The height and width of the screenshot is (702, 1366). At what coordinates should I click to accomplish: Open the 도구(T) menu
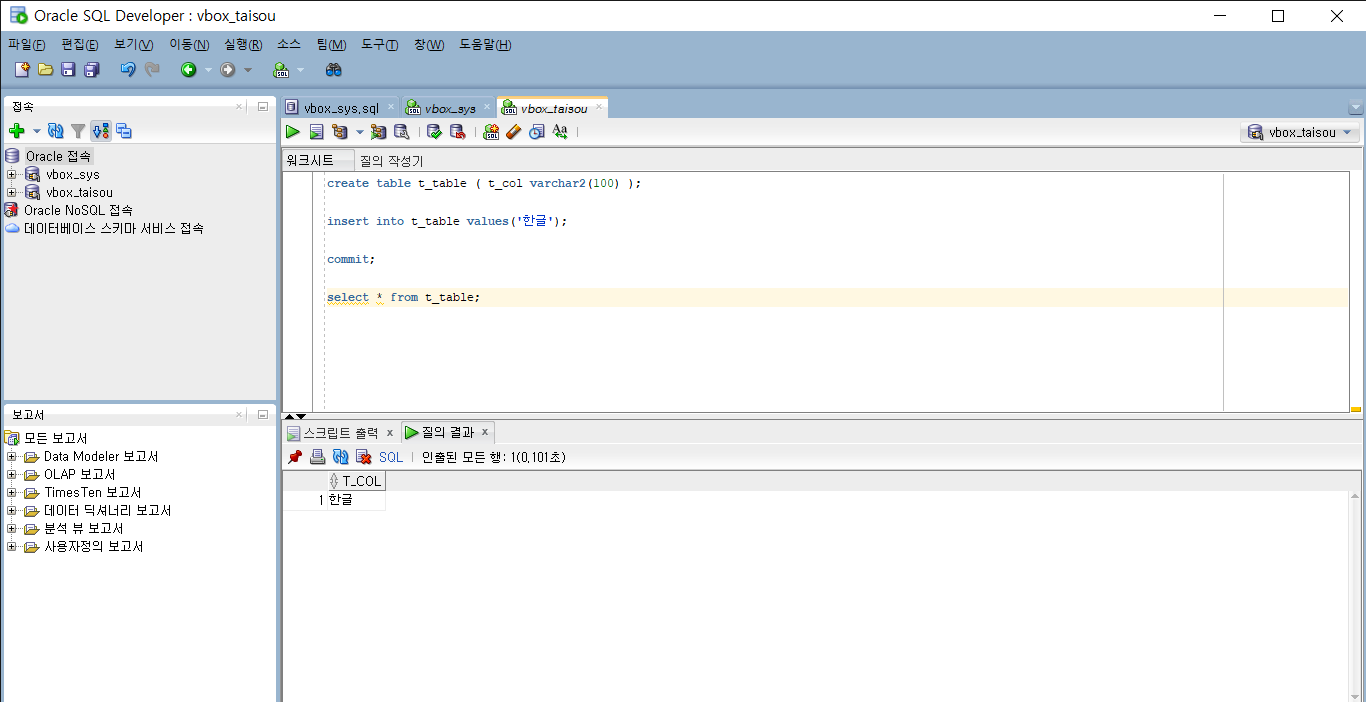[x=380, y=45]
